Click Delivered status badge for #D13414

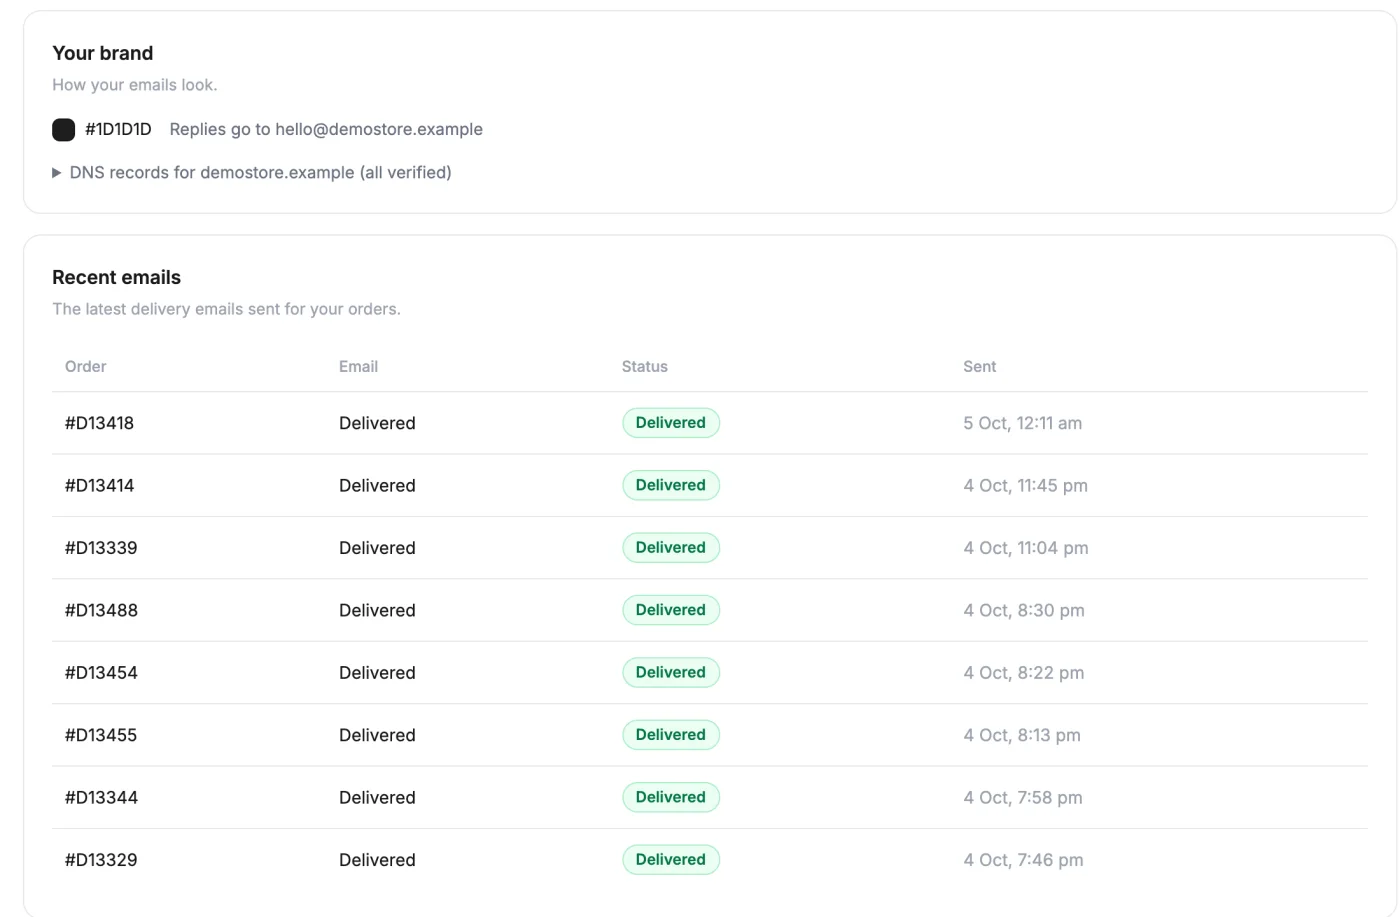[x=671, y=485]
